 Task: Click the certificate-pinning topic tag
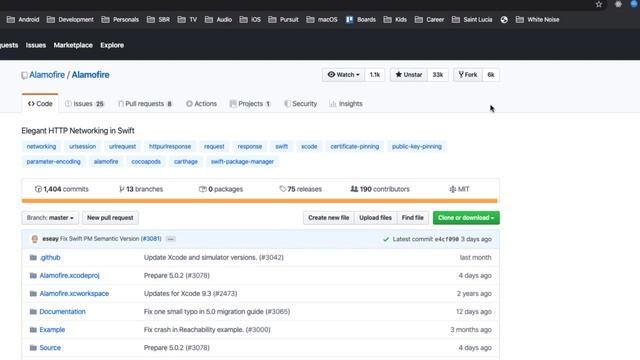[355, 147]
